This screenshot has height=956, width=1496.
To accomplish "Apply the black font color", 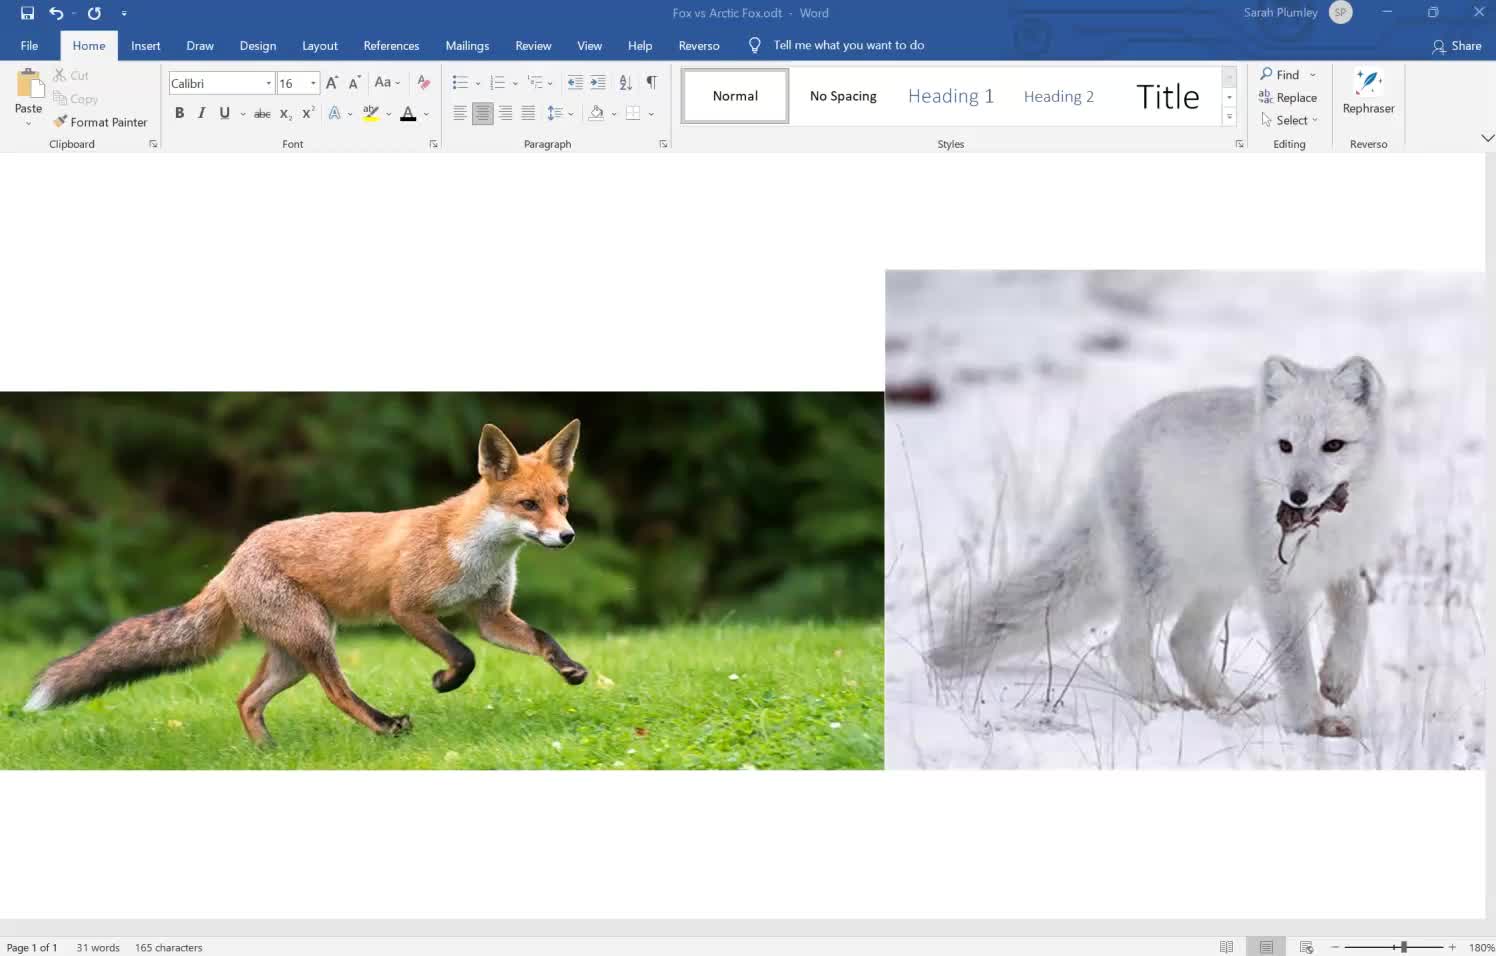I will pos(408,113).
